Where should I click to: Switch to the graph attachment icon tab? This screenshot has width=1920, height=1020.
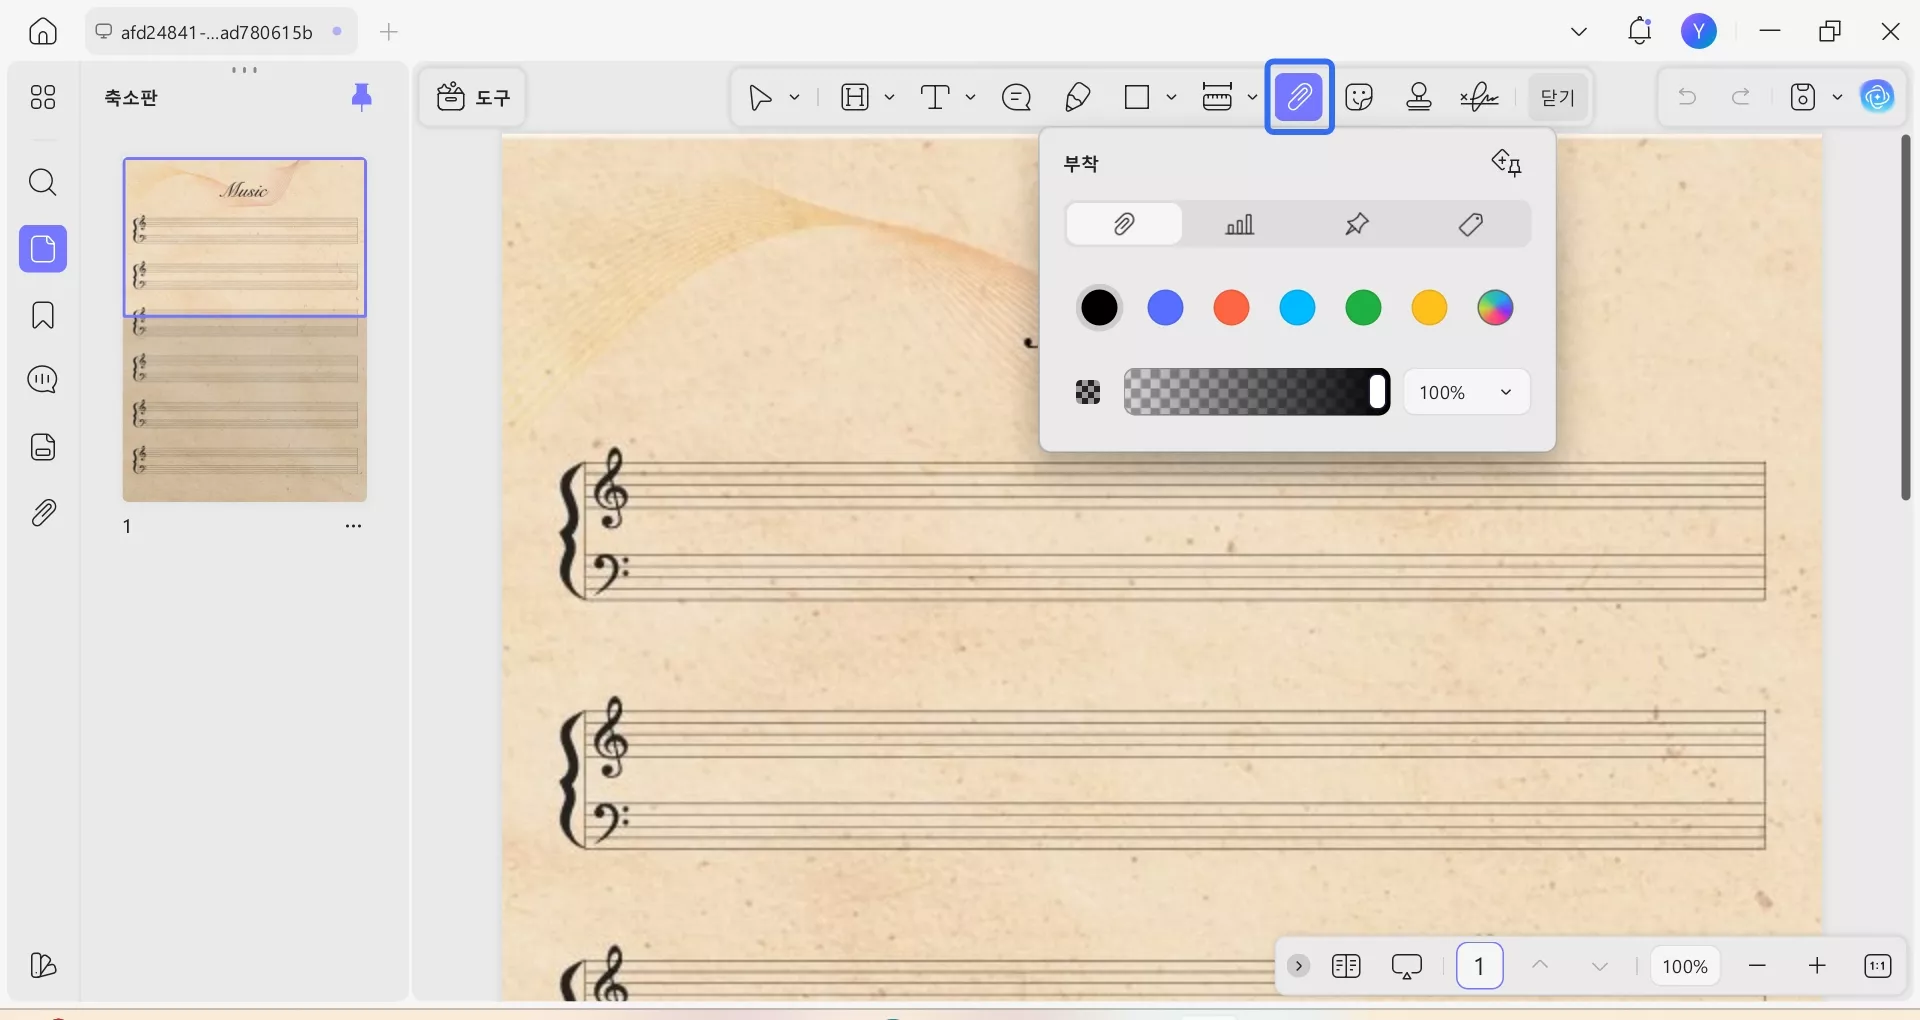click(x=1240, y=224)
